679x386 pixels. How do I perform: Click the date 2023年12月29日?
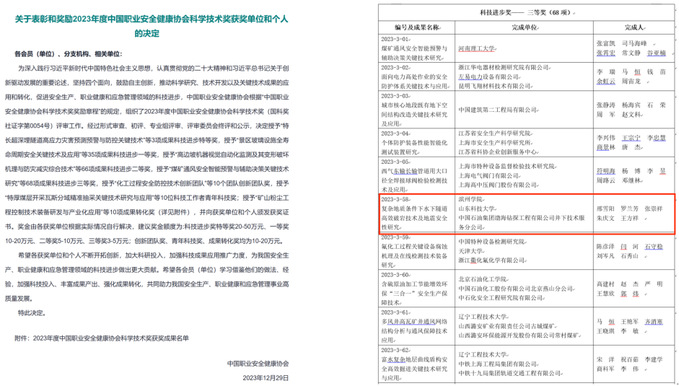[x=265, y=378]
